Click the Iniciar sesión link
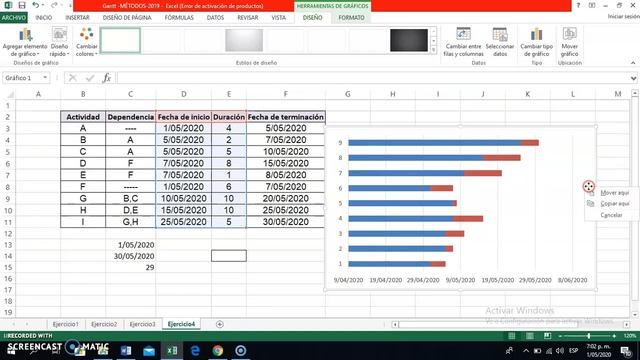640x360 pixels. point(623,16)
